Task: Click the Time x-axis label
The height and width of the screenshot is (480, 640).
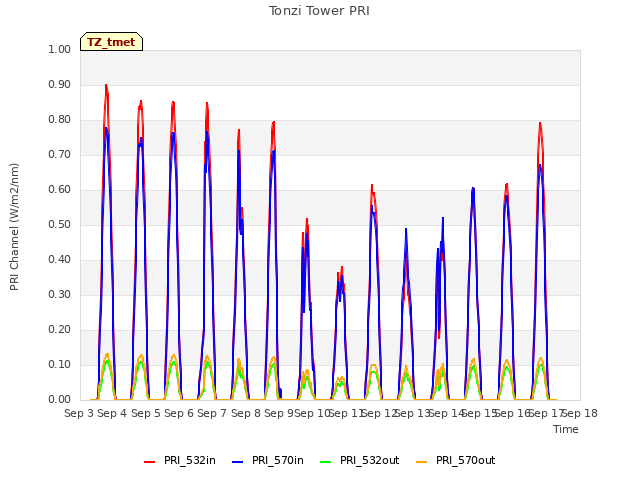Action: (566, 429)
